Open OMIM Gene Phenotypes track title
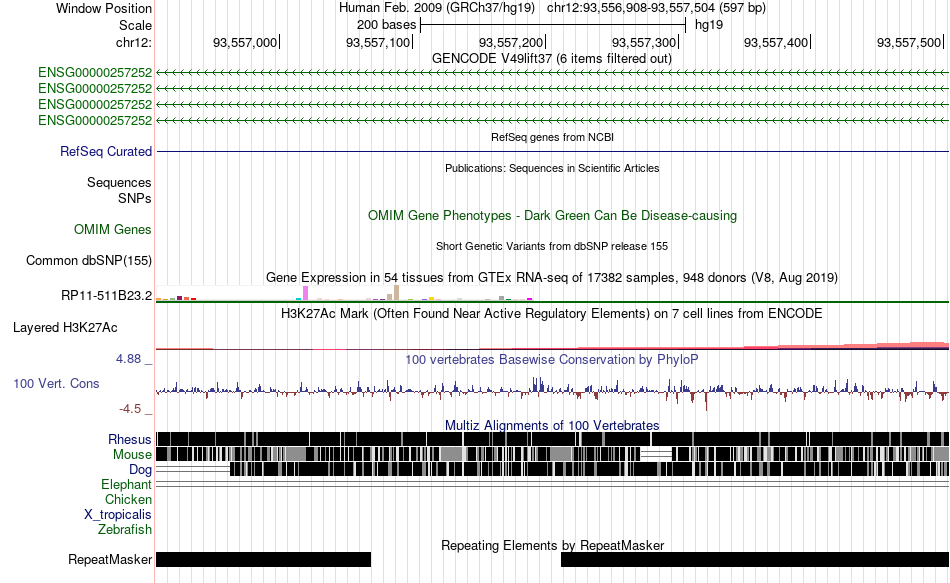This screenshot has width=950, height=583. pyautogui.click(x=552, y=216)
